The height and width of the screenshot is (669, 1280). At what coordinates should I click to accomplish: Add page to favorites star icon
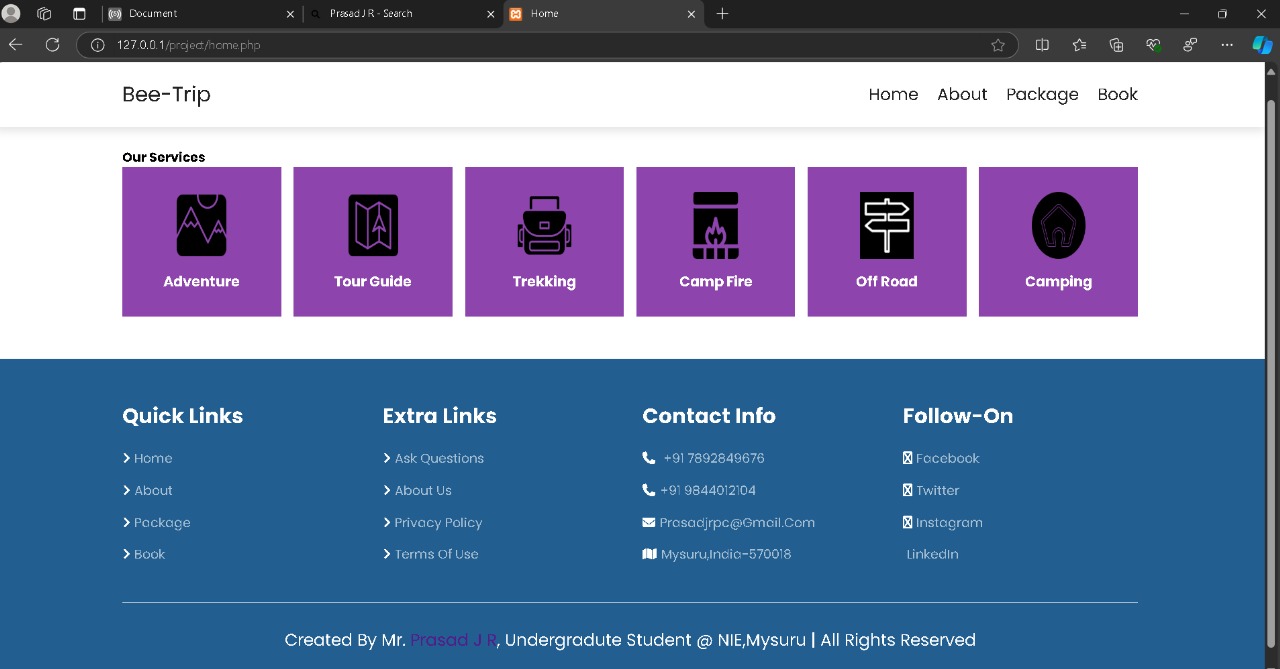(997, 45)
